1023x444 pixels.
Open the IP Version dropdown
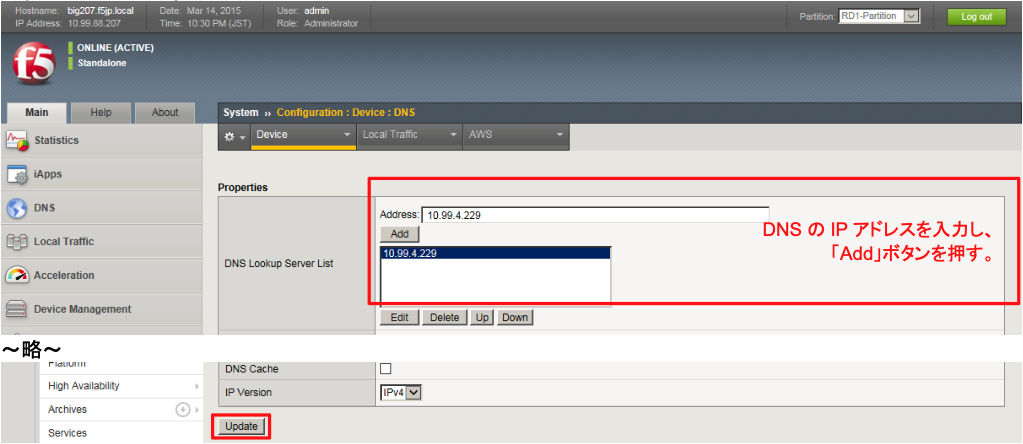tap(402, 392)
